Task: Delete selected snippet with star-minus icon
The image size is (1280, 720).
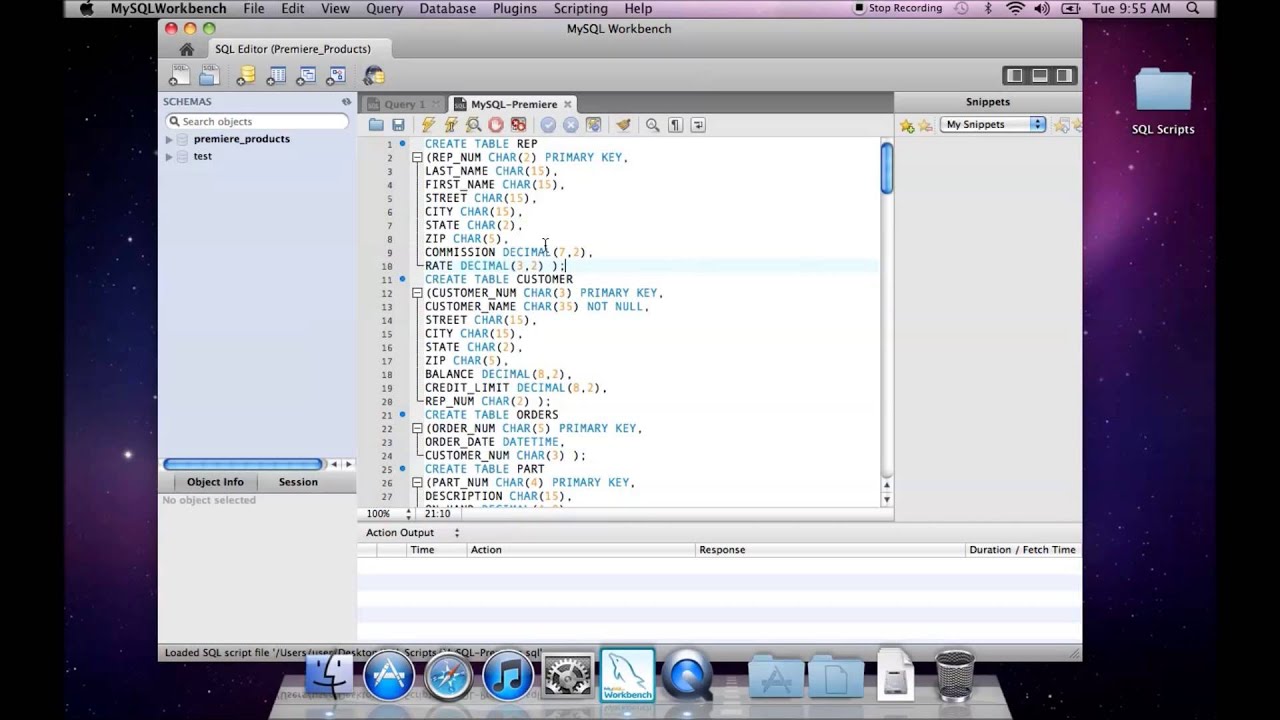Action: click(x=925, y=125)
